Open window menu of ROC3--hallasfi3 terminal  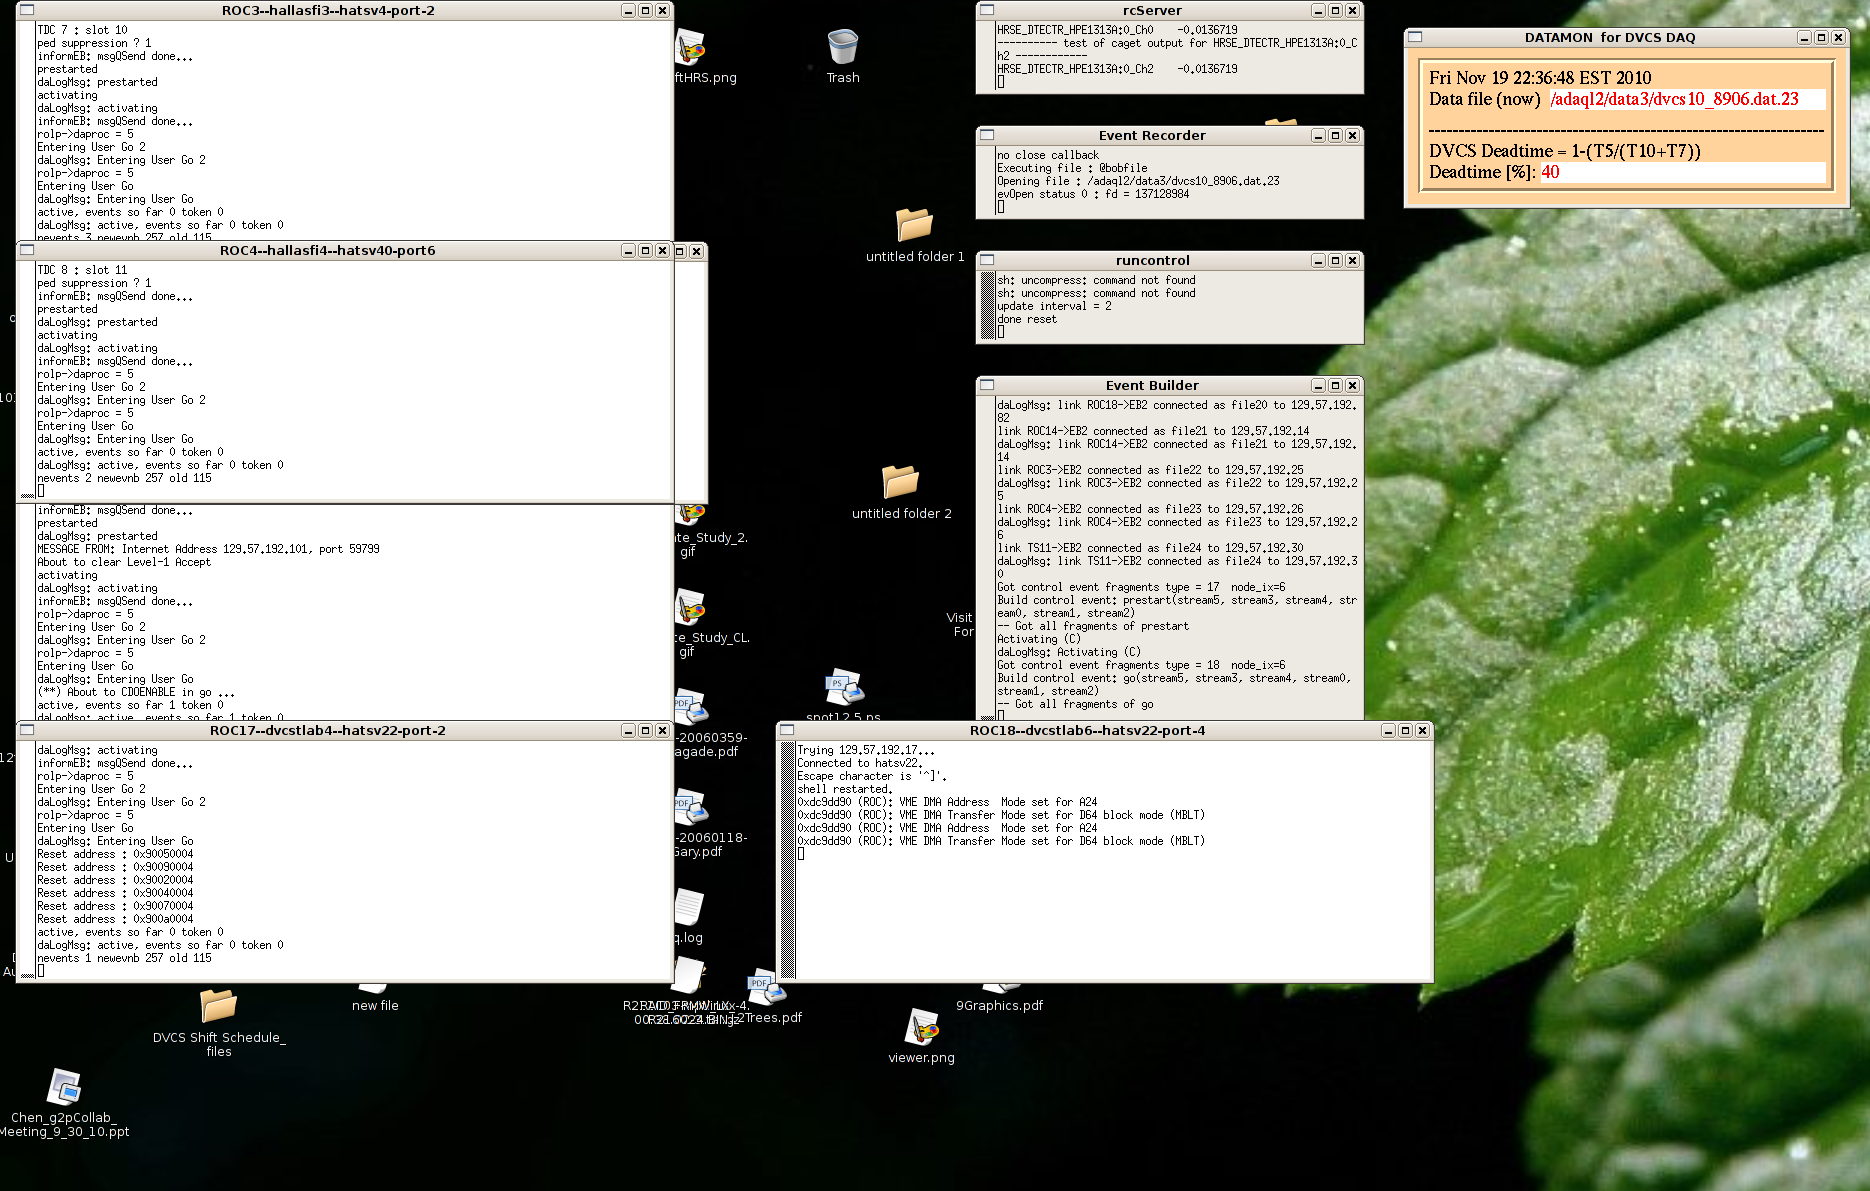[27, 10]
